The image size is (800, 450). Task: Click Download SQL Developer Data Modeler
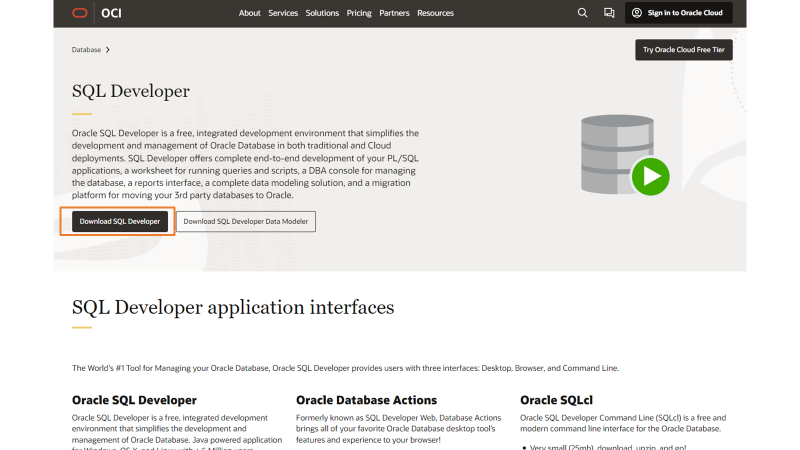coord(246,221)
